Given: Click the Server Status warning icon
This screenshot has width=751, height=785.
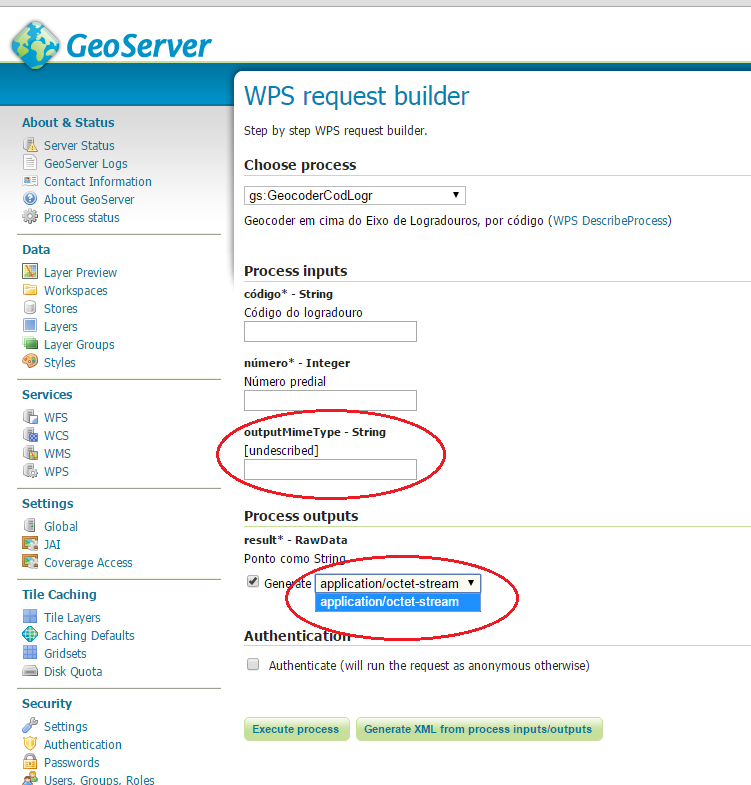Looking at the screenshot, I should click(30, 145).
